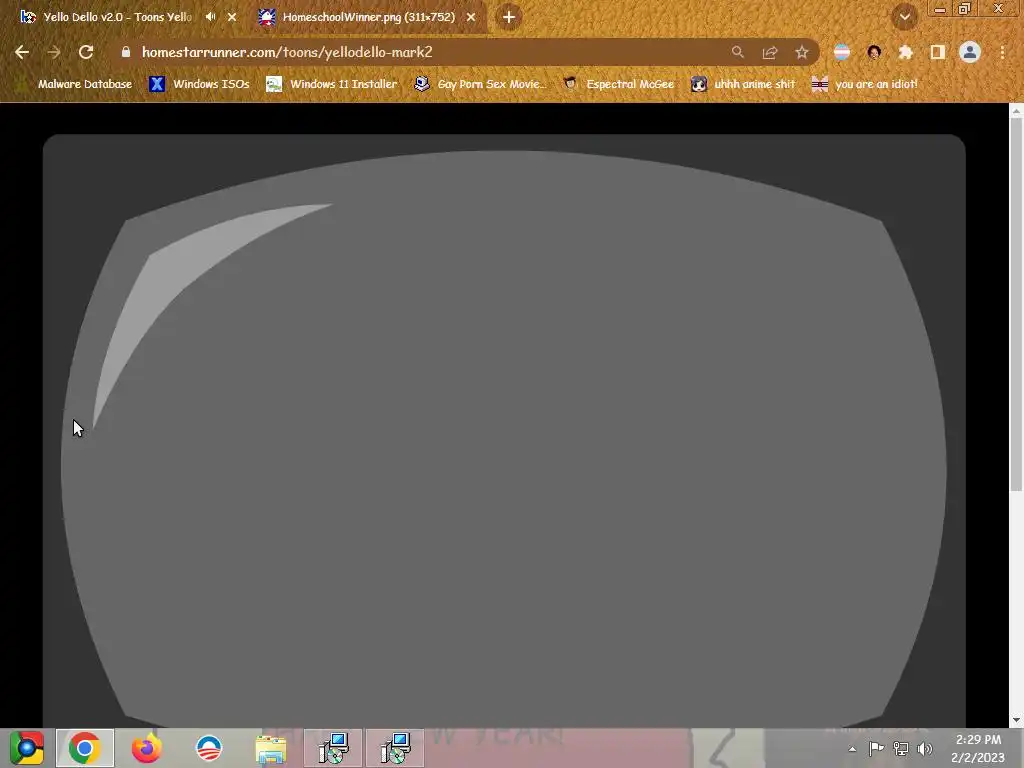Open the Windows ISOs bookmark
The image size is (1024, 768).
(199, 84)
